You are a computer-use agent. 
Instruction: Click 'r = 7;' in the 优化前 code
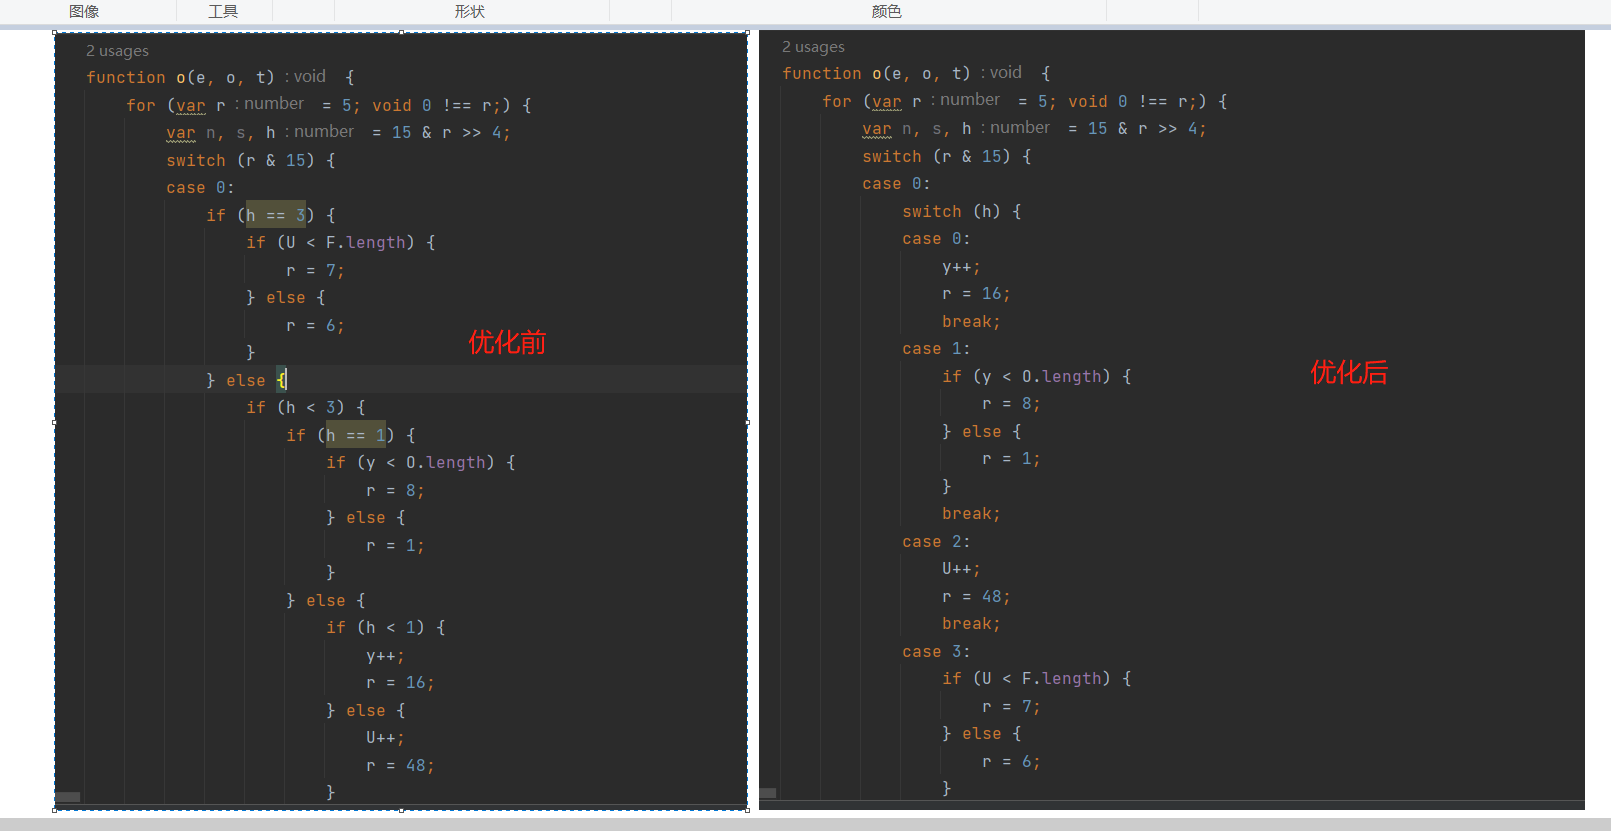[x=315, y=270]
